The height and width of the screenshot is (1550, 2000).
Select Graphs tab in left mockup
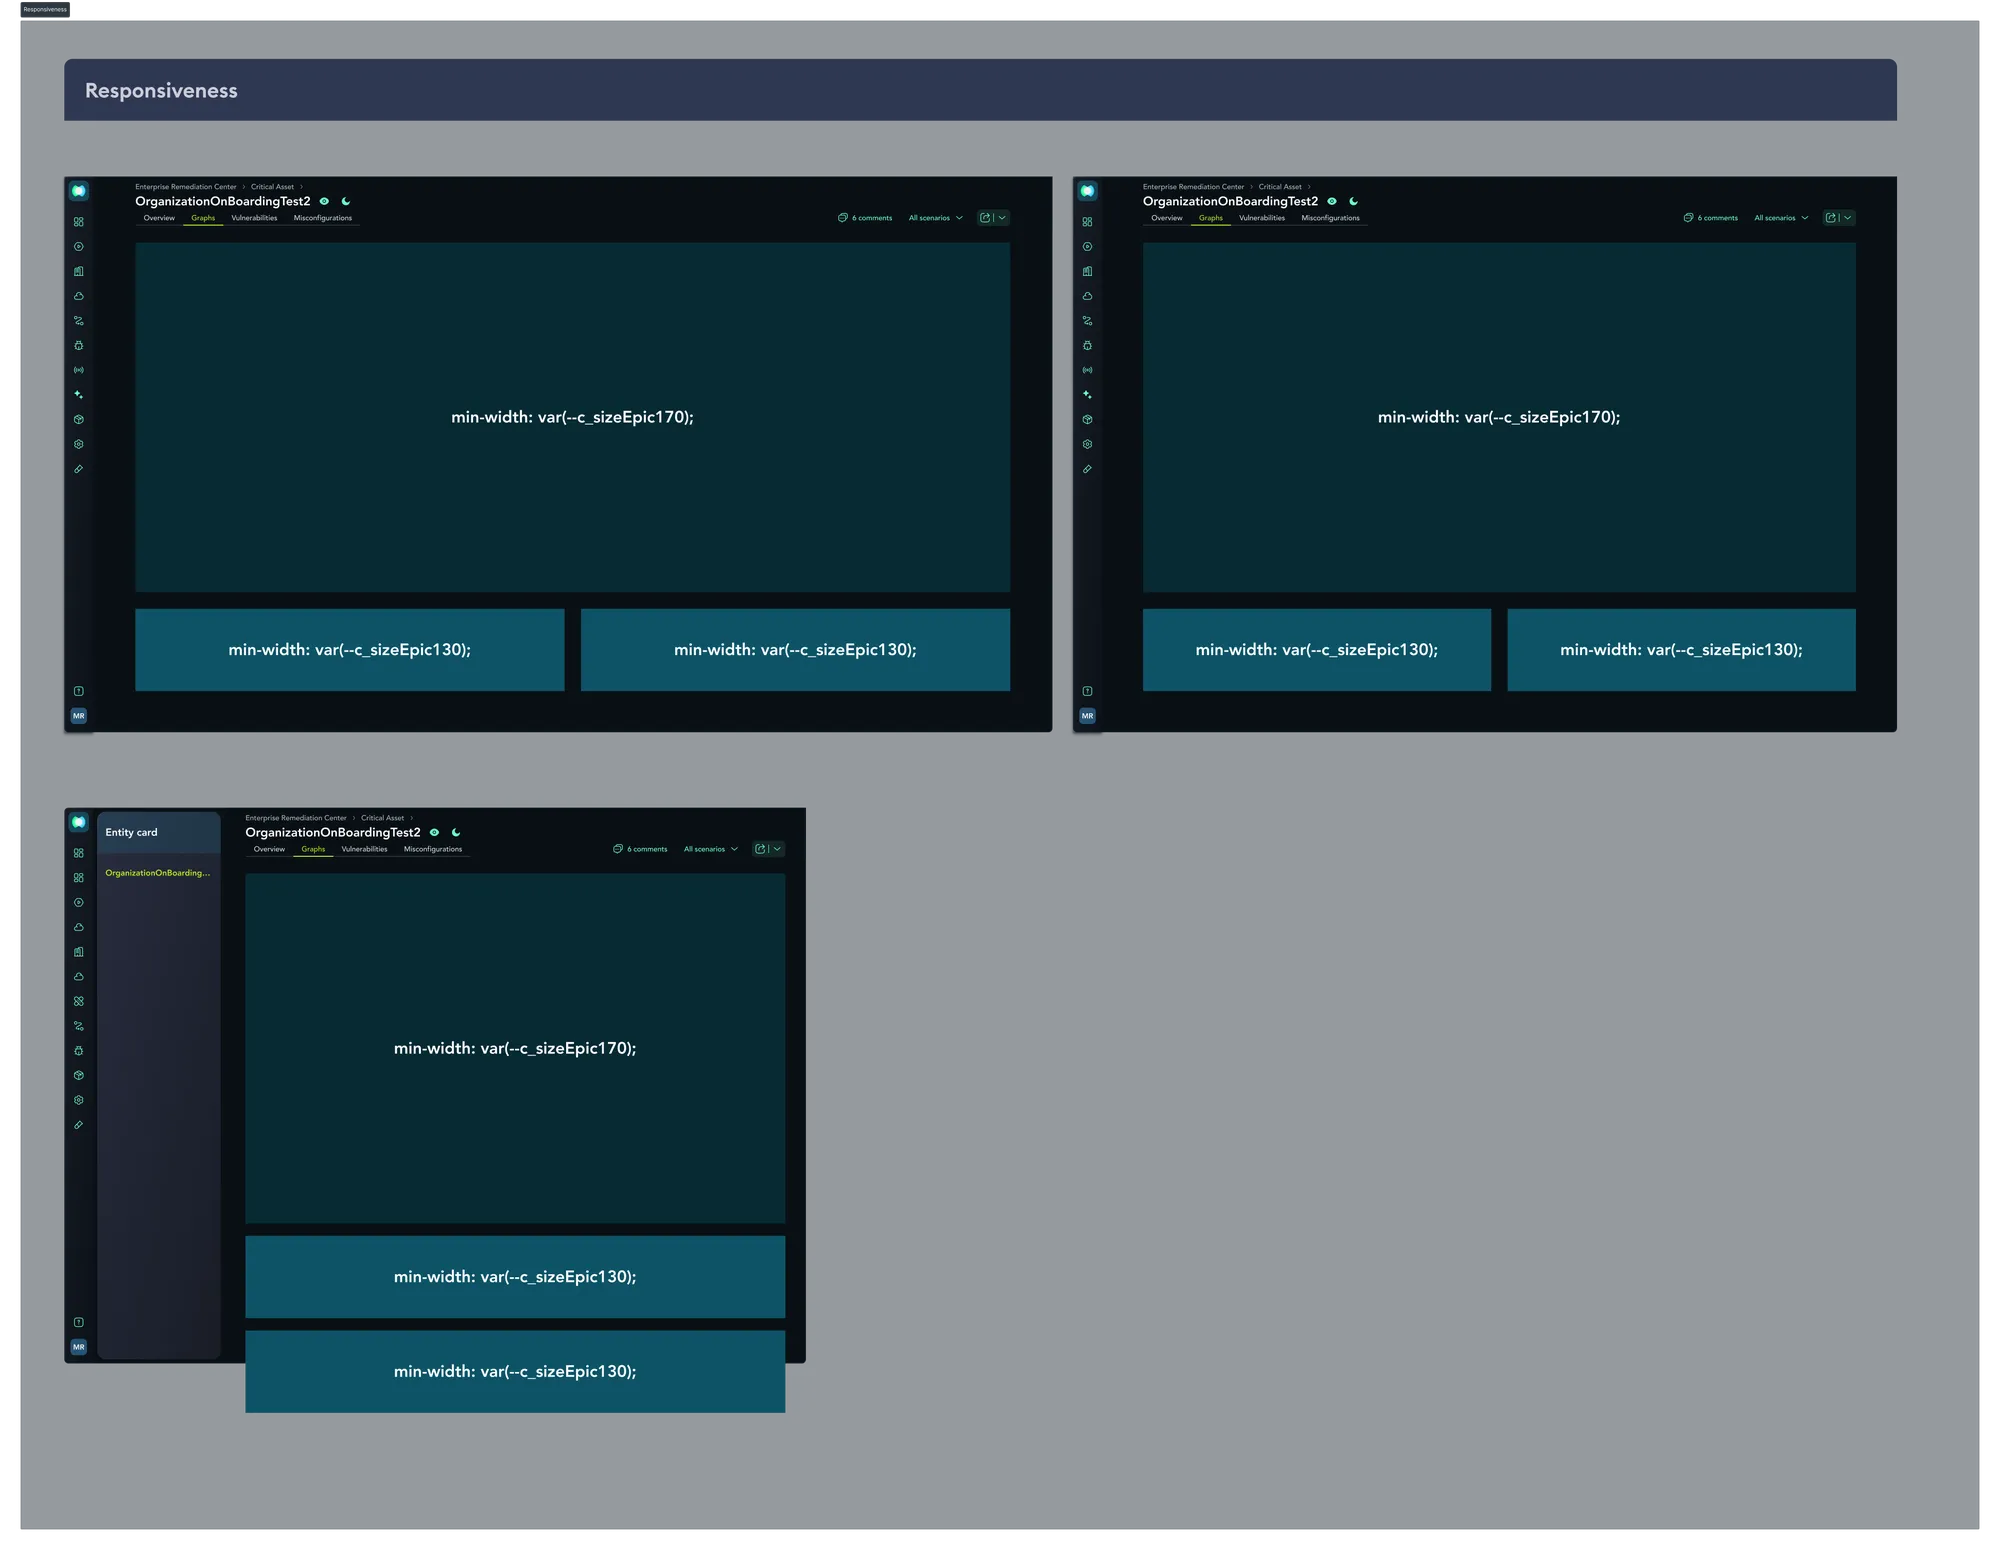coord(203,218)
